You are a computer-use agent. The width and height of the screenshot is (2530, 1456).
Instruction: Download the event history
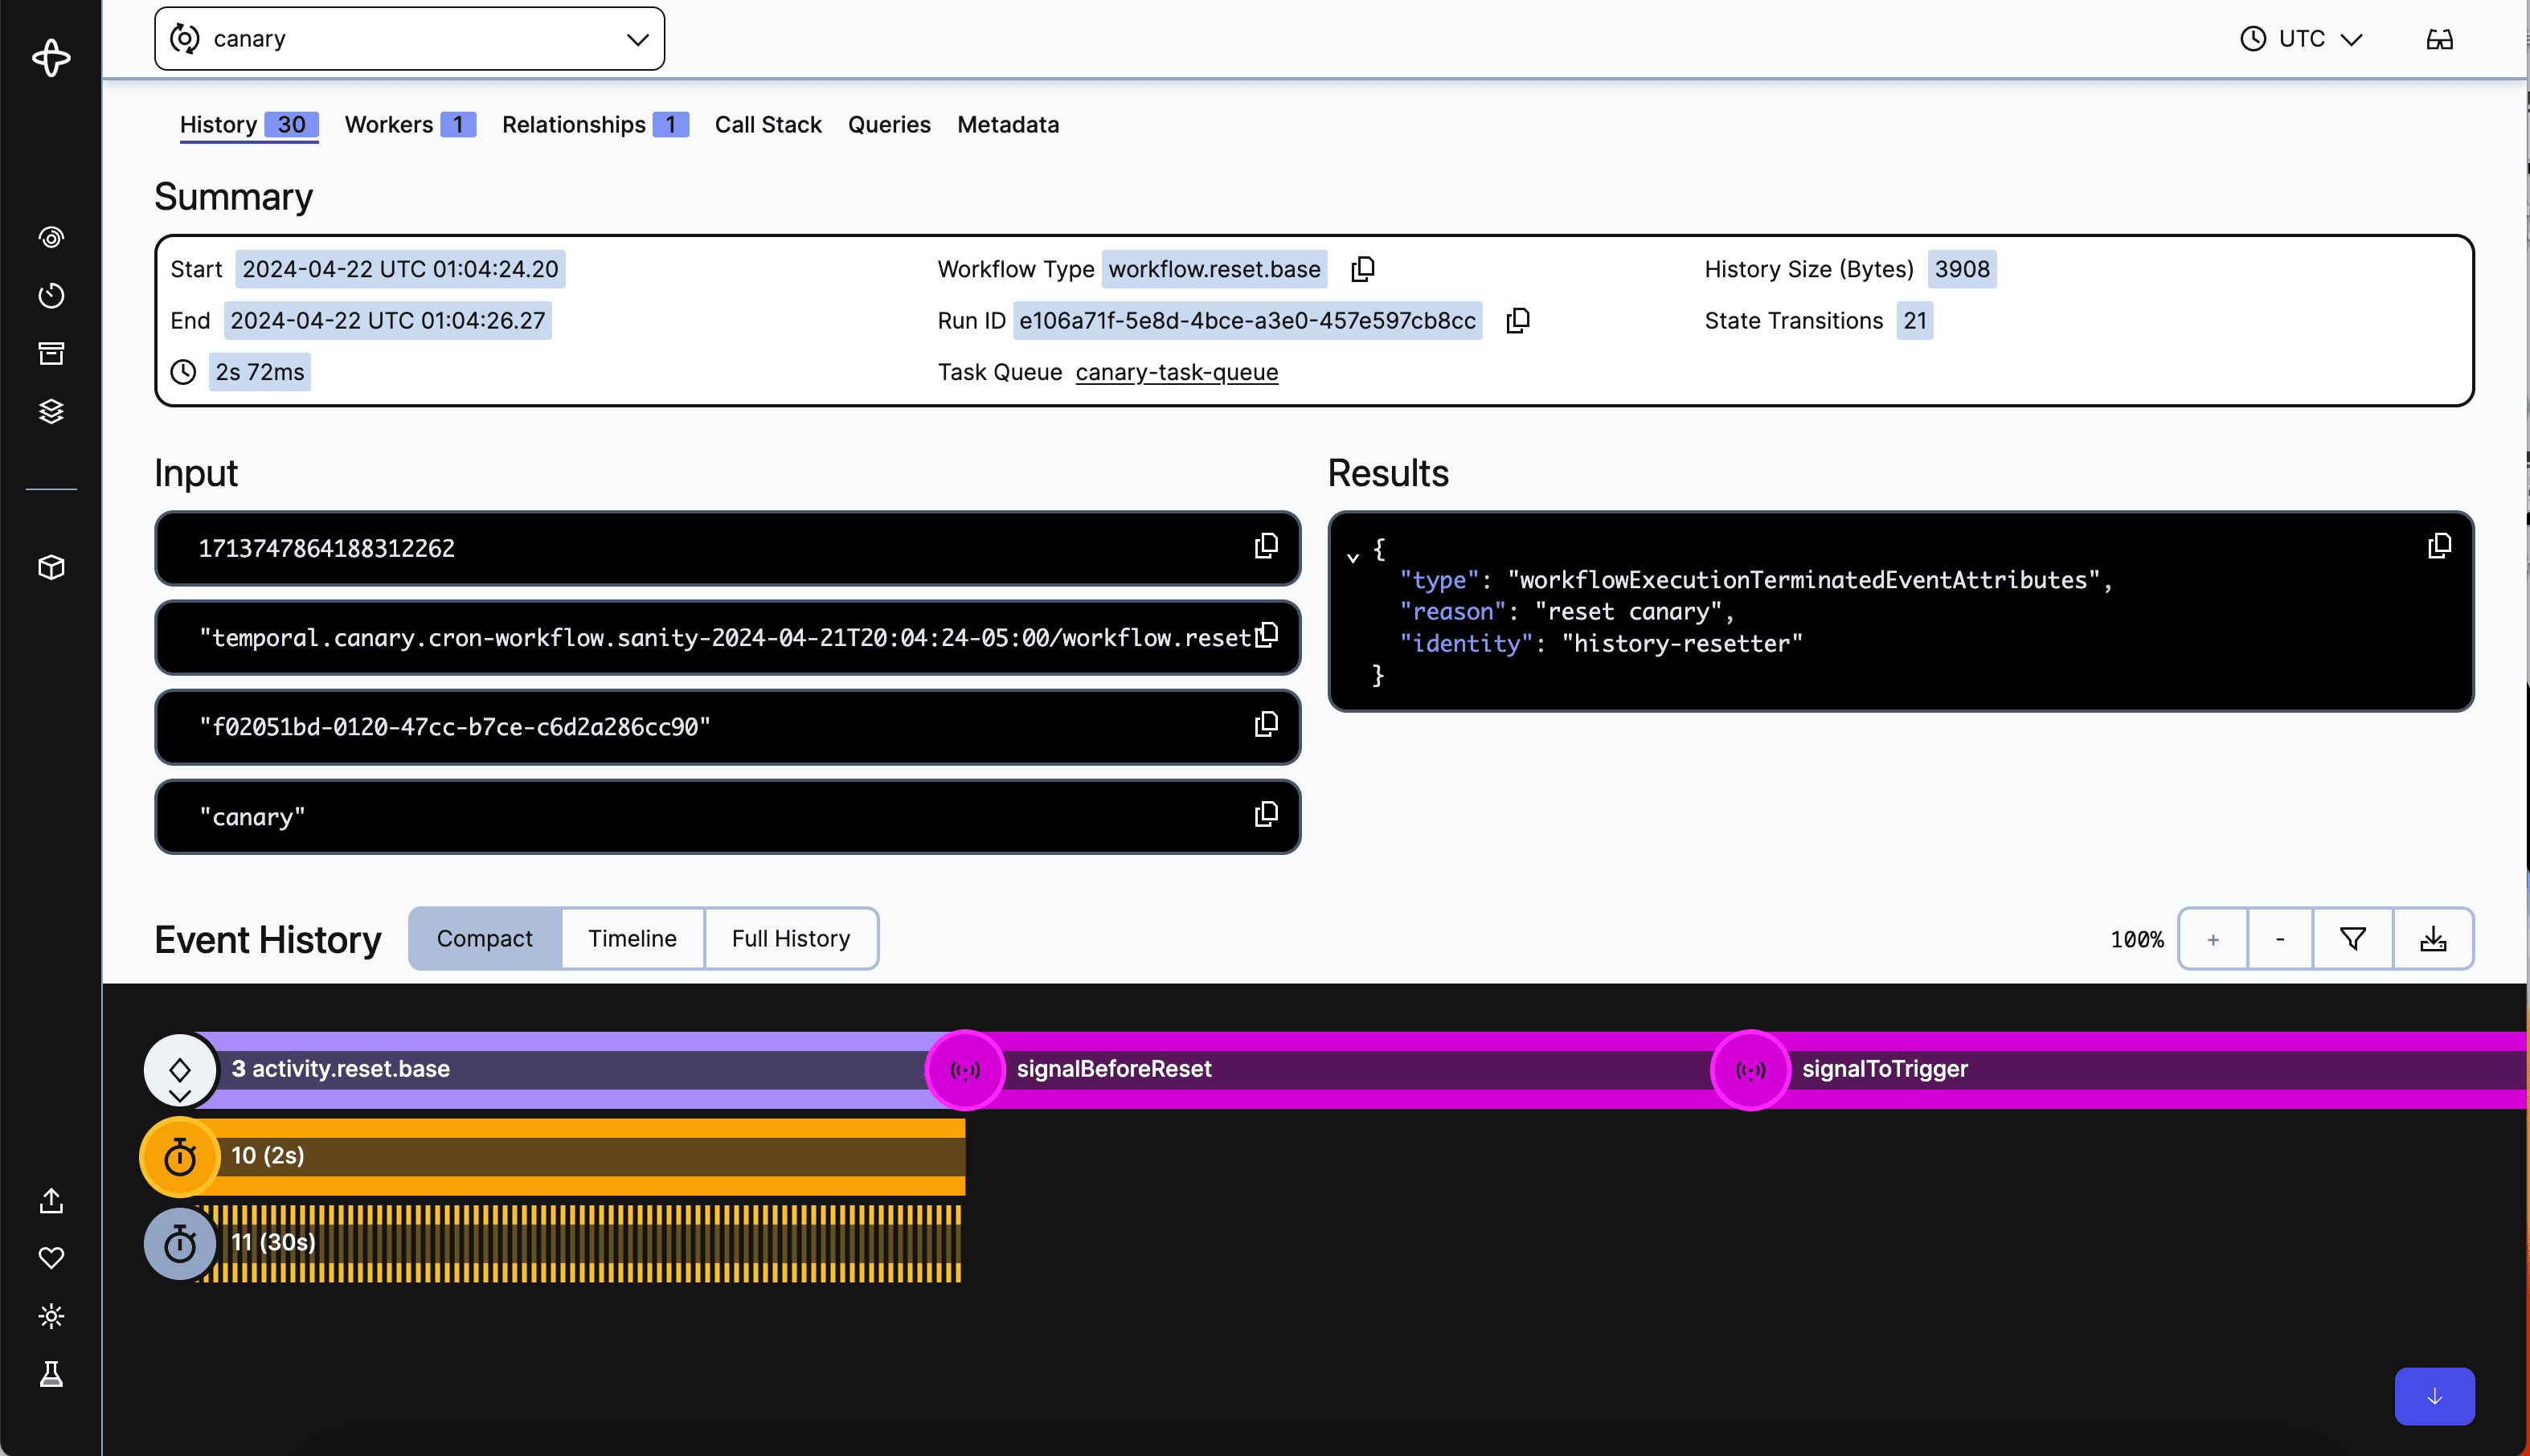(2433, 938)
